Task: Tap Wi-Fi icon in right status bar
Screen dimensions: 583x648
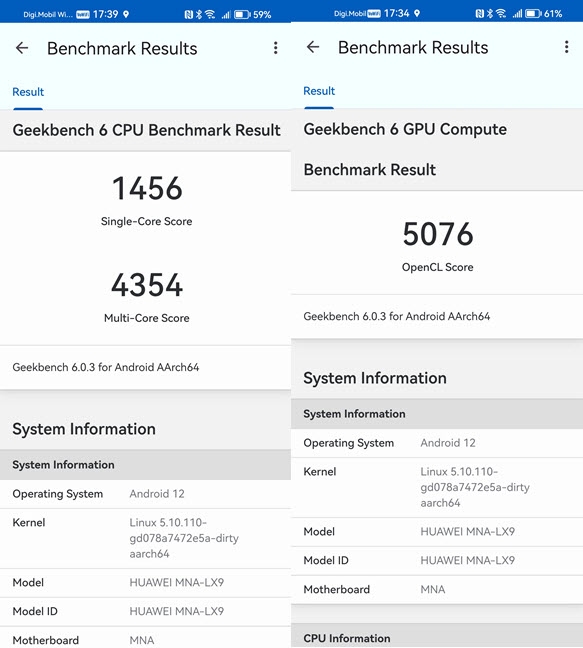Action: pos(501,14)
